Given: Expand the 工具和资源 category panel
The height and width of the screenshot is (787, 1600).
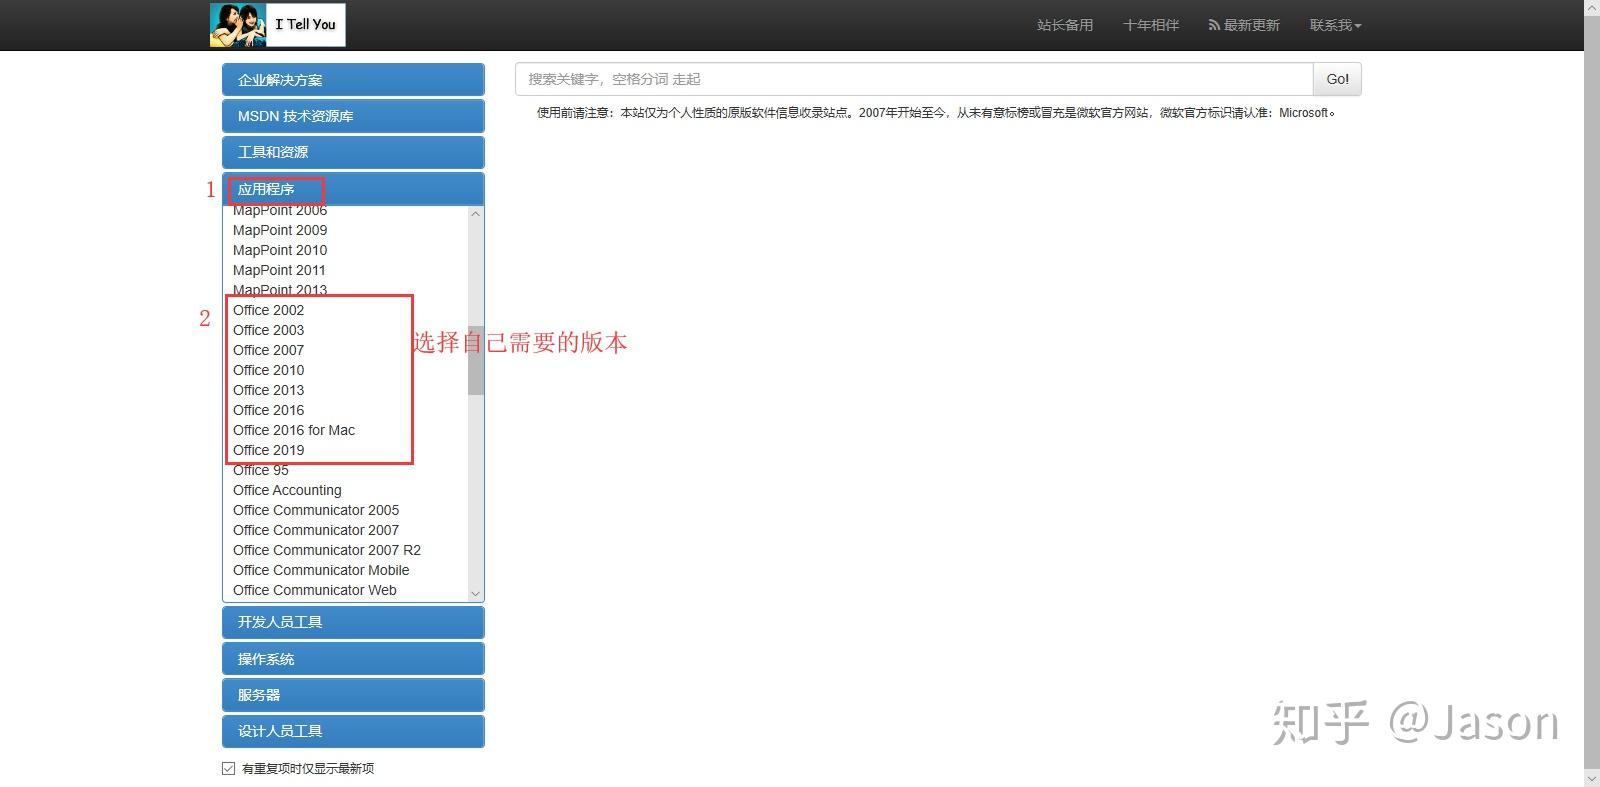Looking at the screenshot, I should click(x=353, y=152).
